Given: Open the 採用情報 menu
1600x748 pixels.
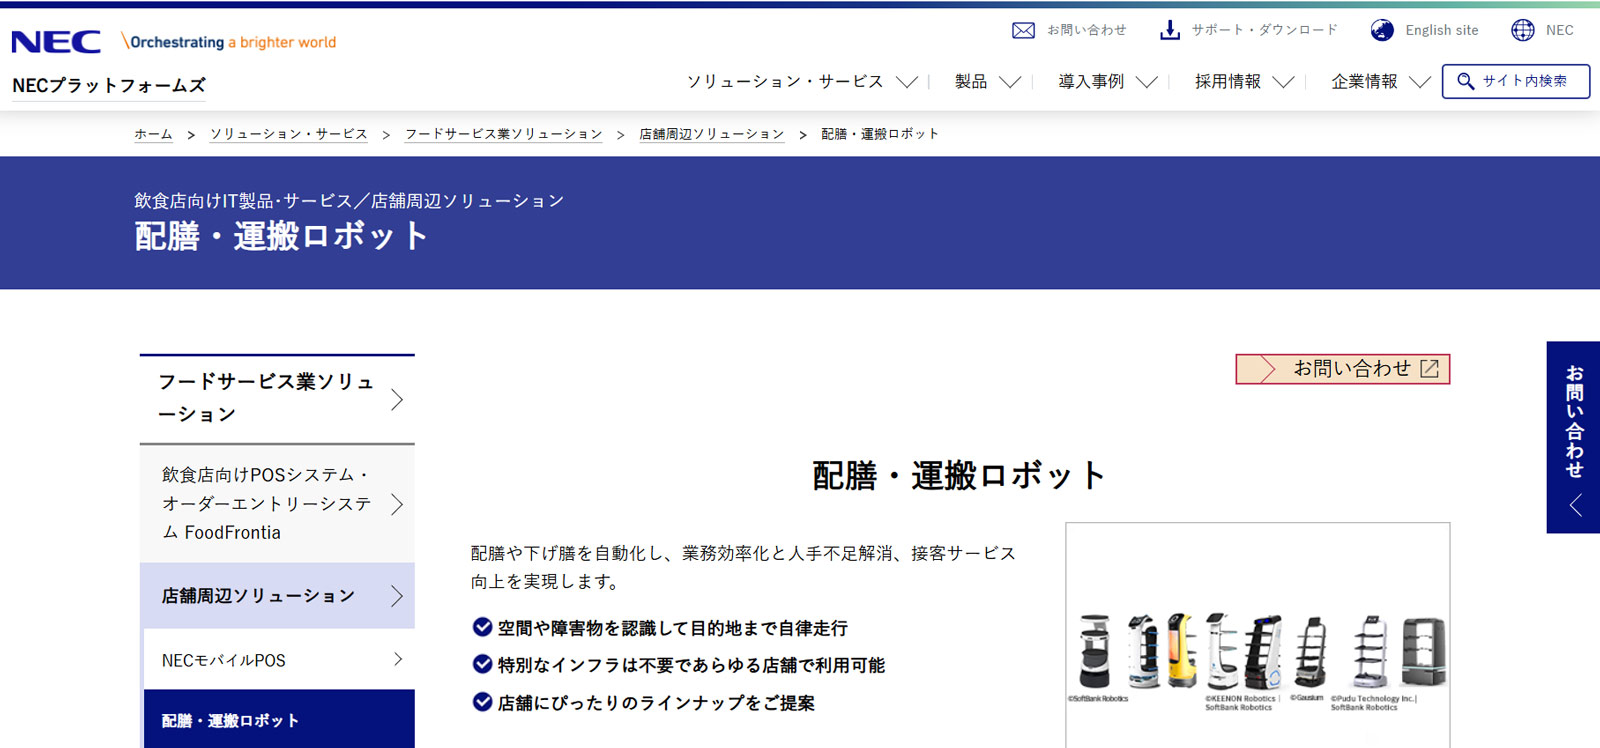Looking at the screenshot, I should tap(1228, 81).
